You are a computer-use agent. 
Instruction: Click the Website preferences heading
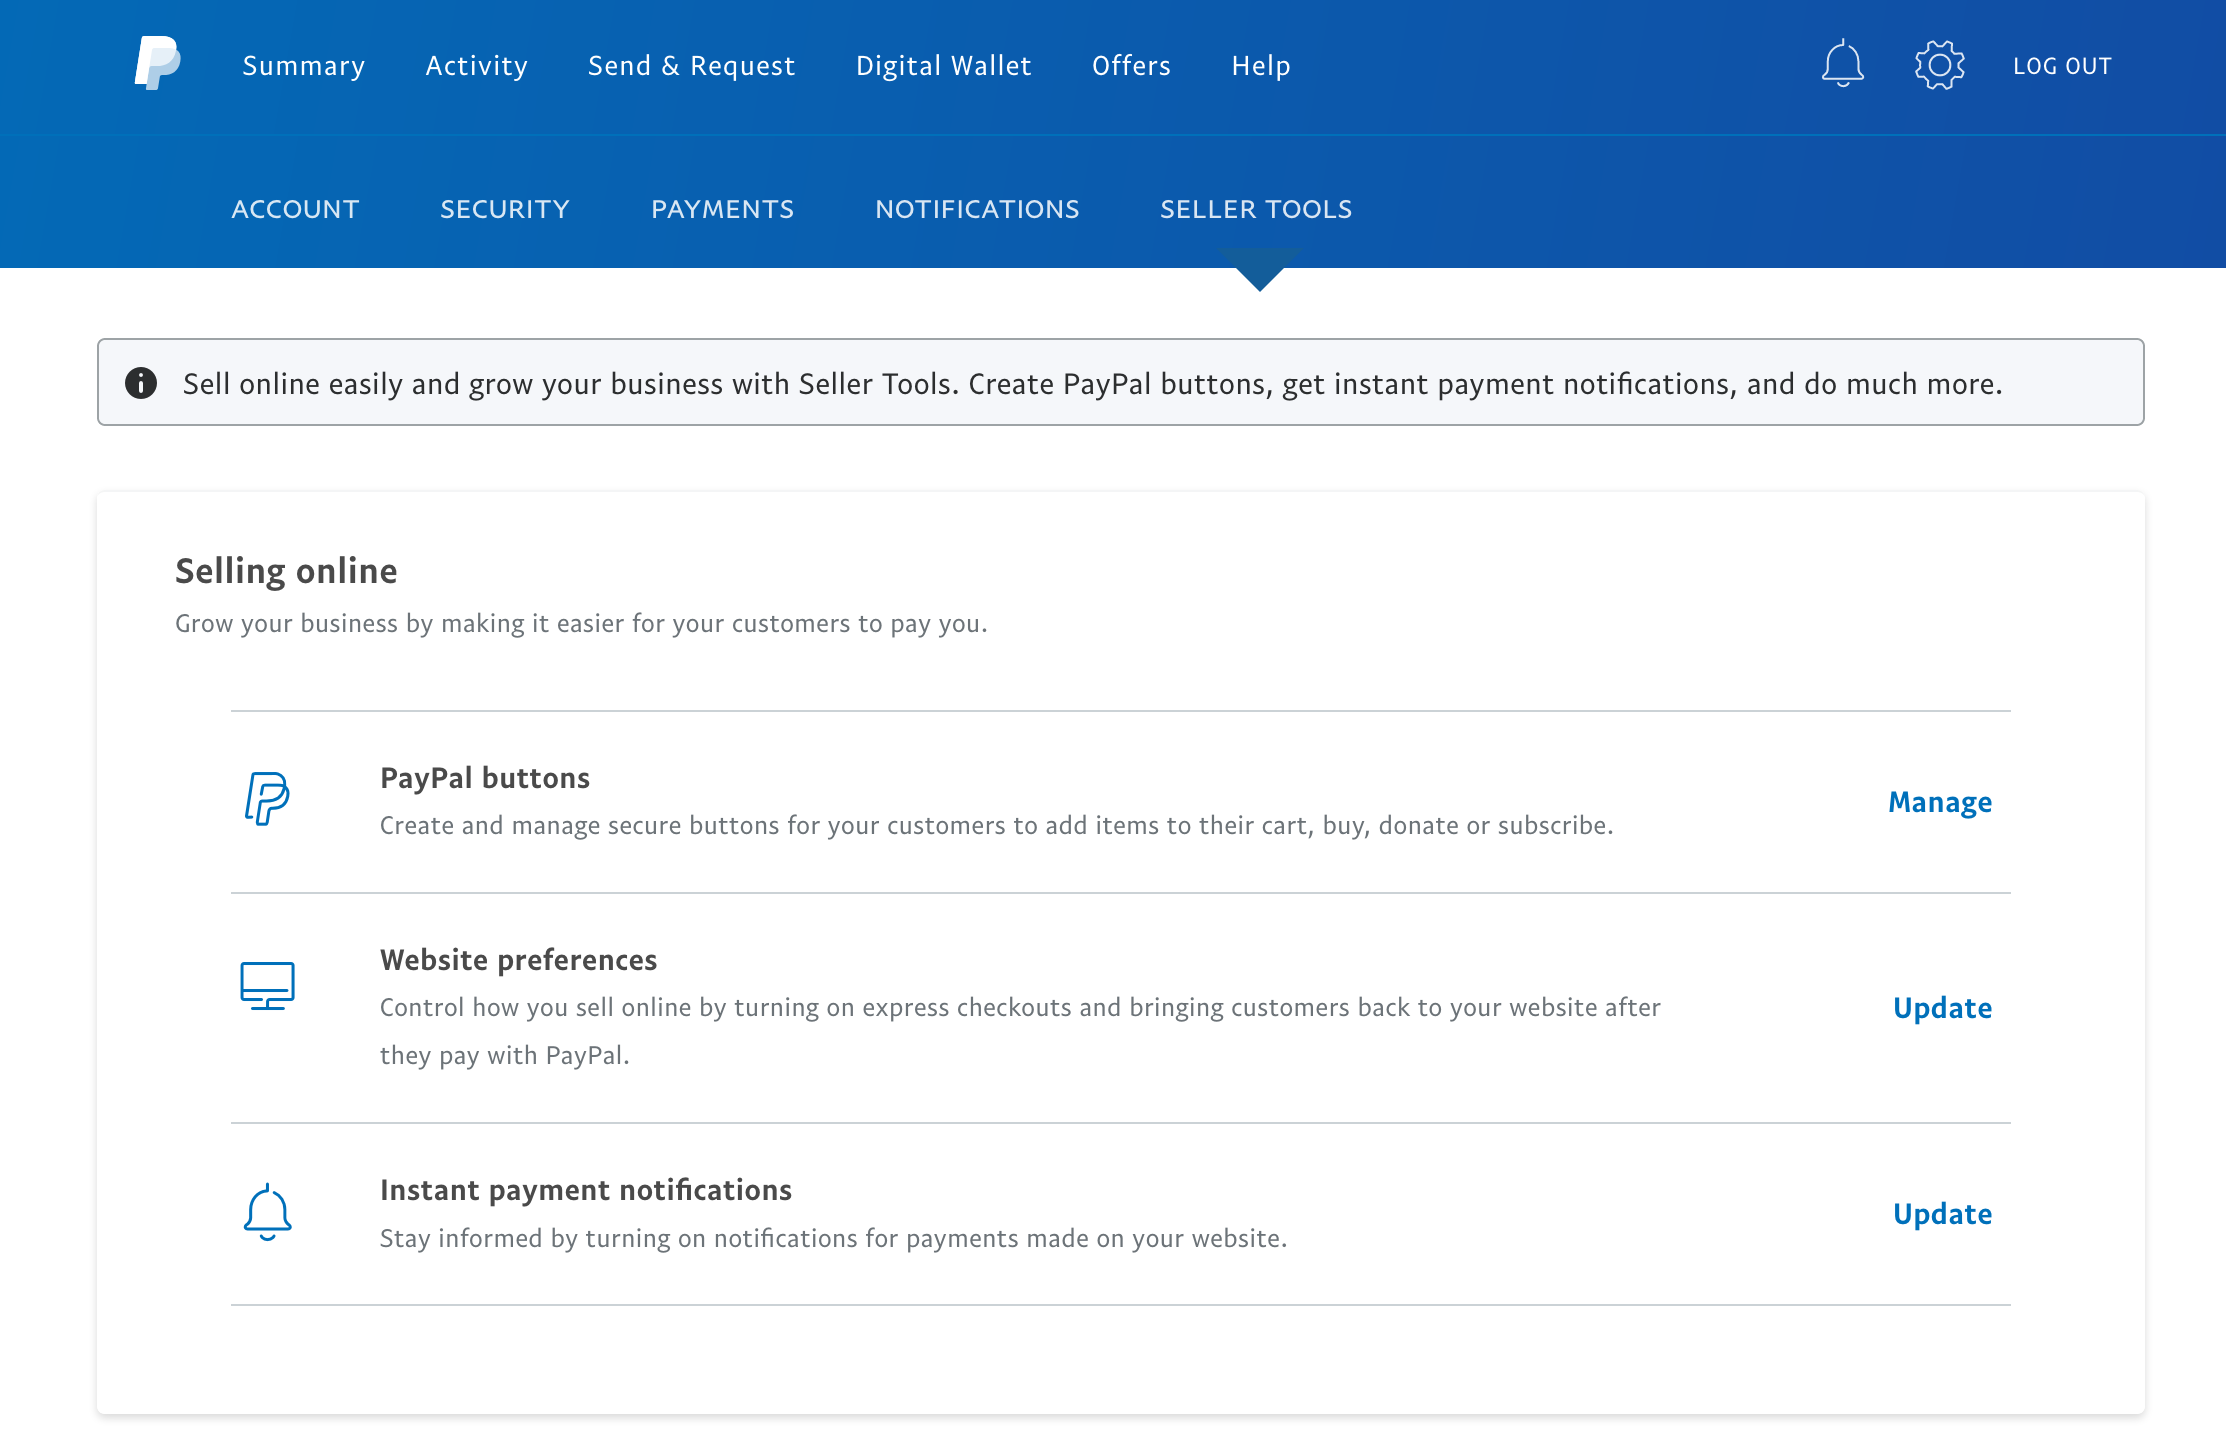point(519,960)
